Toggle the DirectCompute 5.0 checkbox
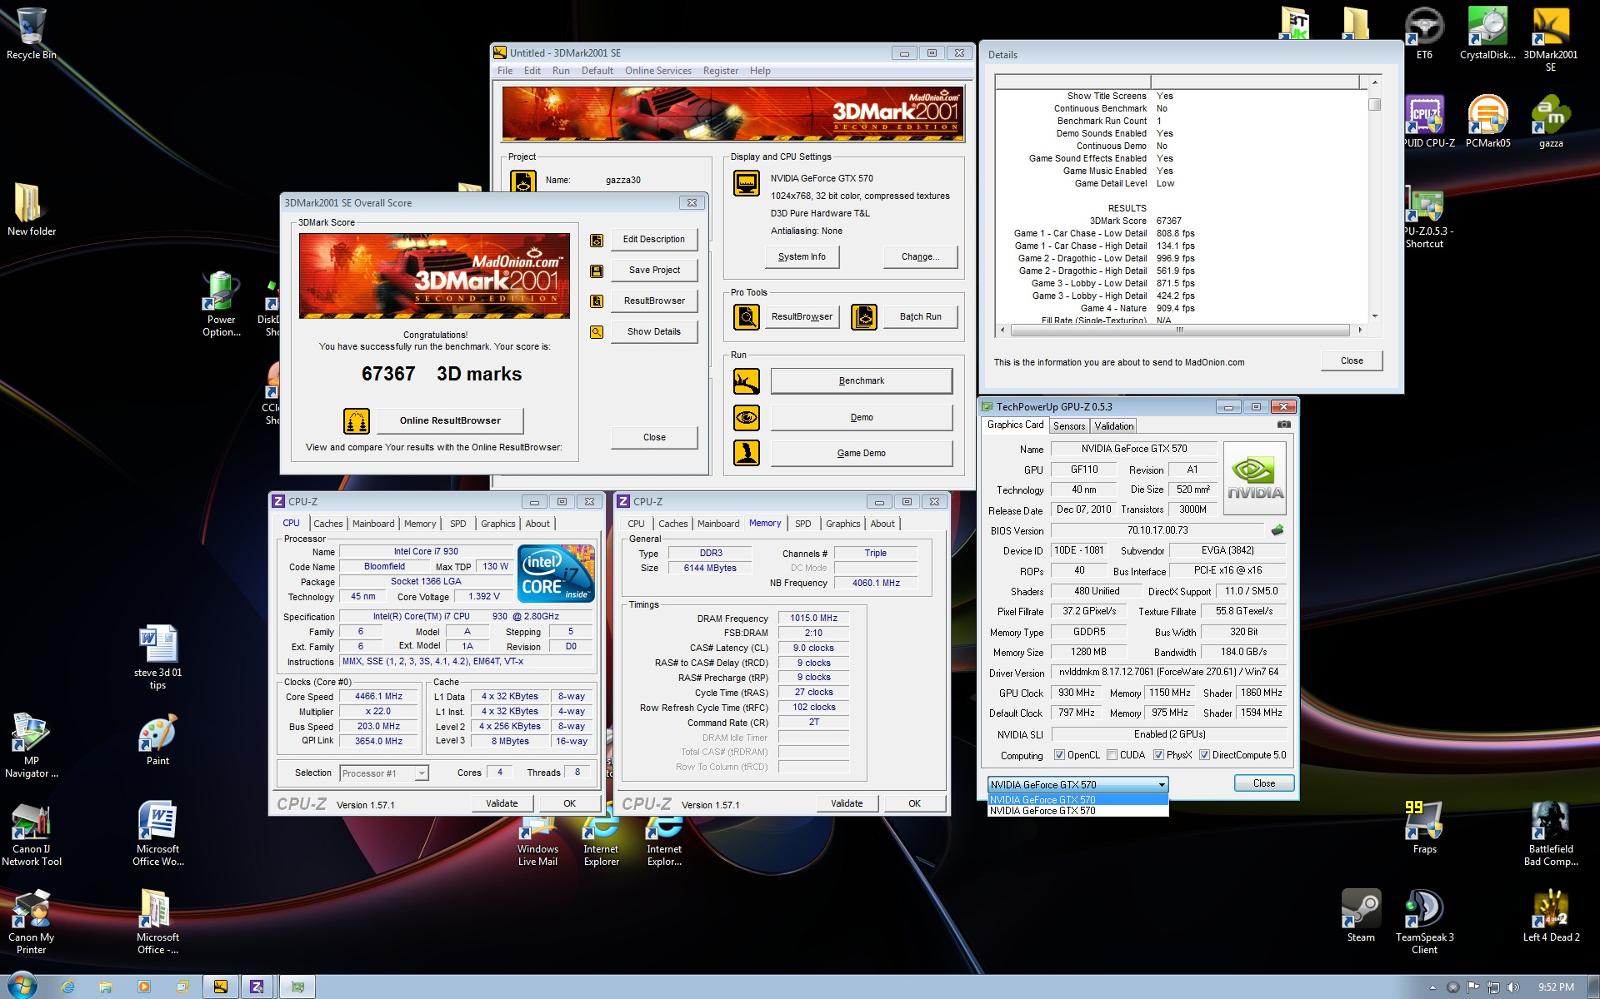 pyautogui.click(x=1204, y=755)
